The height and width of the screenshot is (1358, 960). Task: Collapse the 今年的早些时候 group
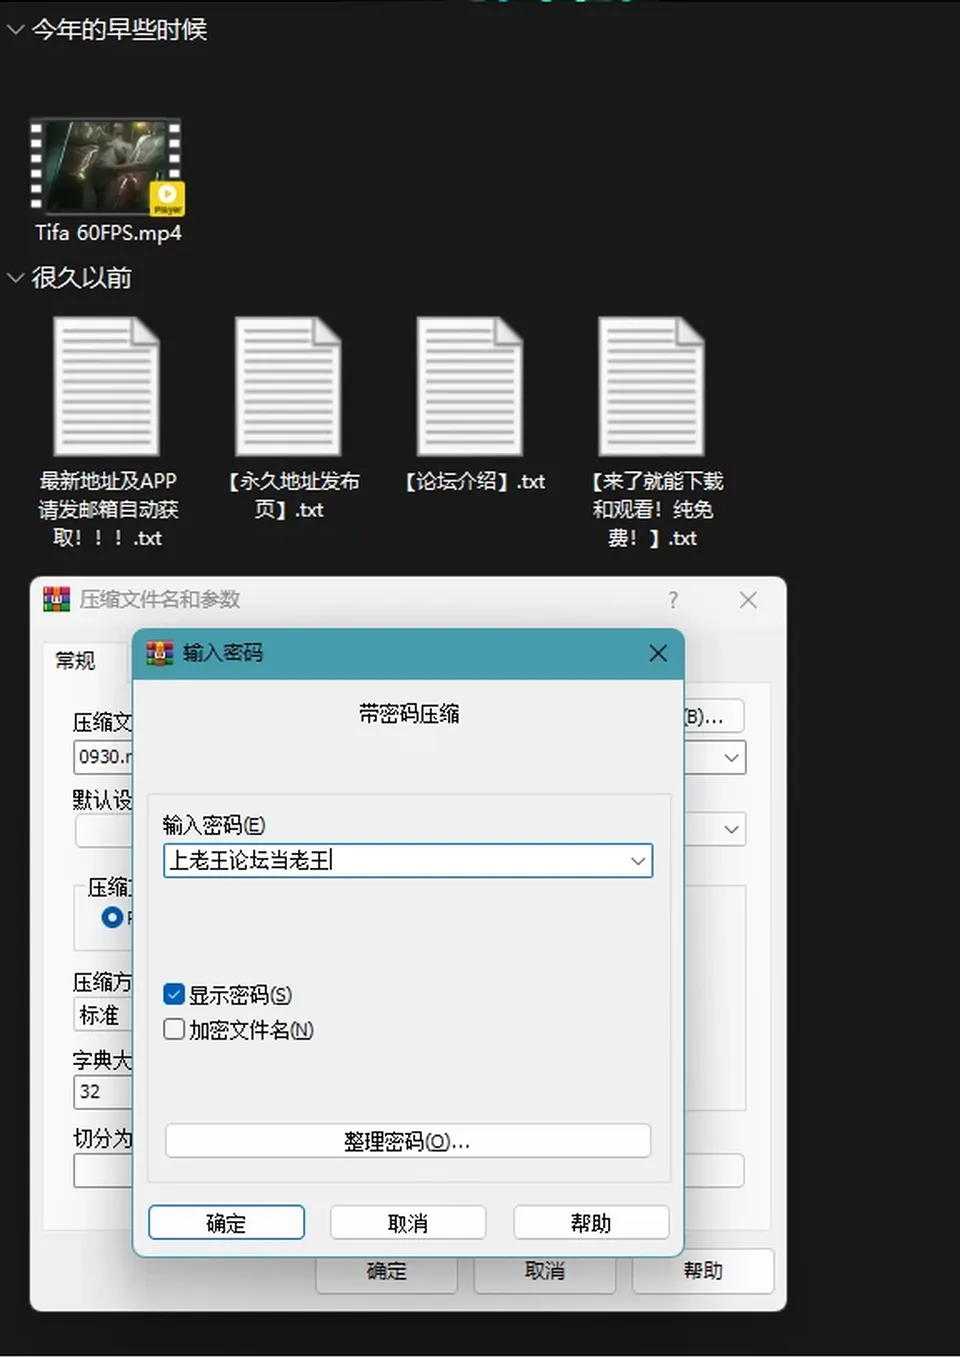[x=15, y=30]
